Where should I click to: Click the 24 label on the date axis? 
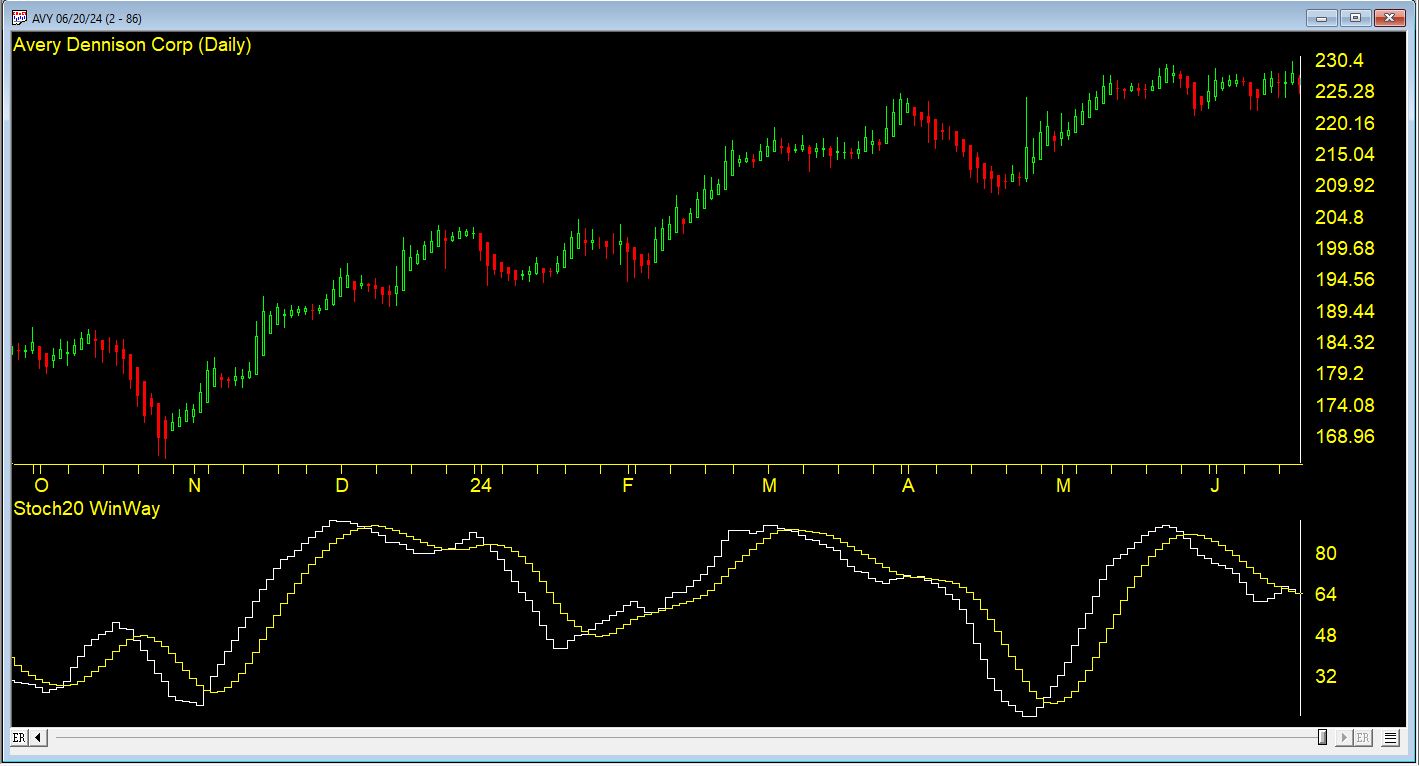click(x=481, y=484)
